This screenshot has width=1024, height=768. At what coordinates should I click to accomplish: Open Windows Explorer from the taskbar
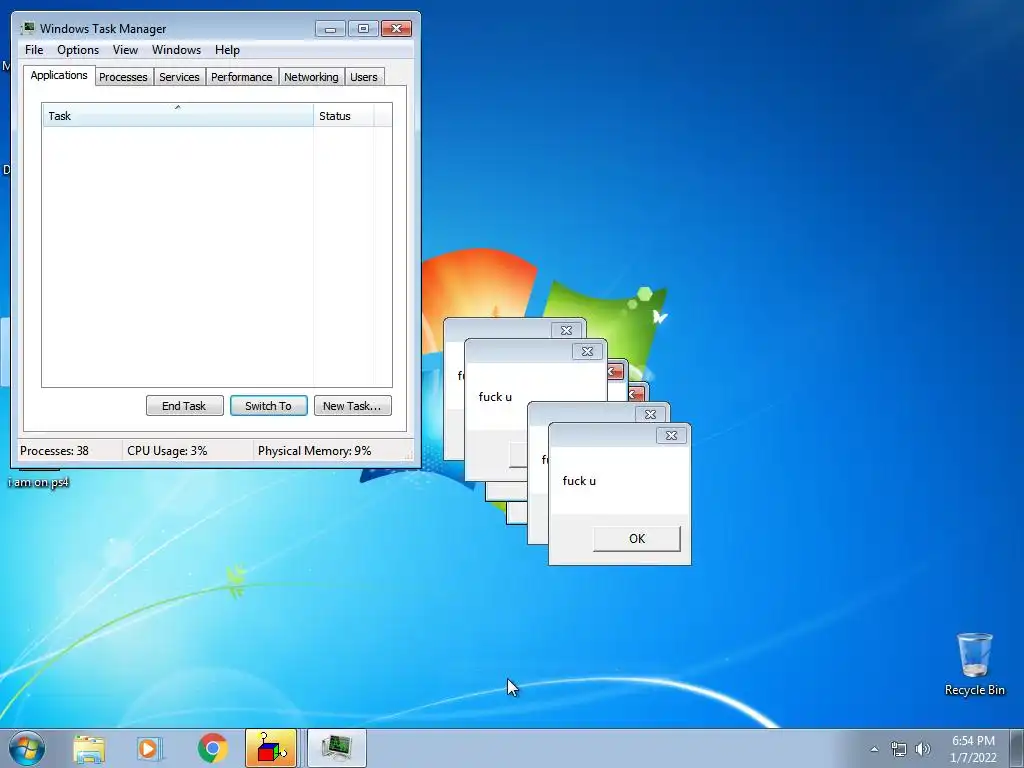(89, 748)
